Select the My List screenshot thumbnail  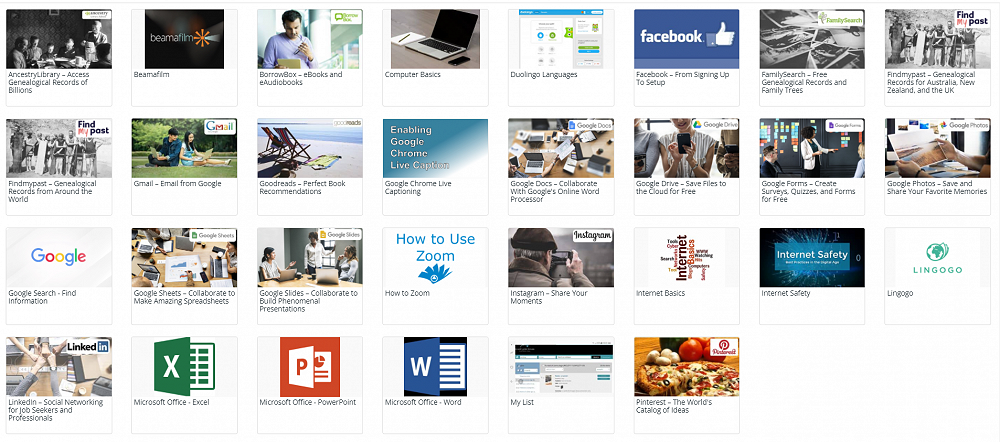561,366
